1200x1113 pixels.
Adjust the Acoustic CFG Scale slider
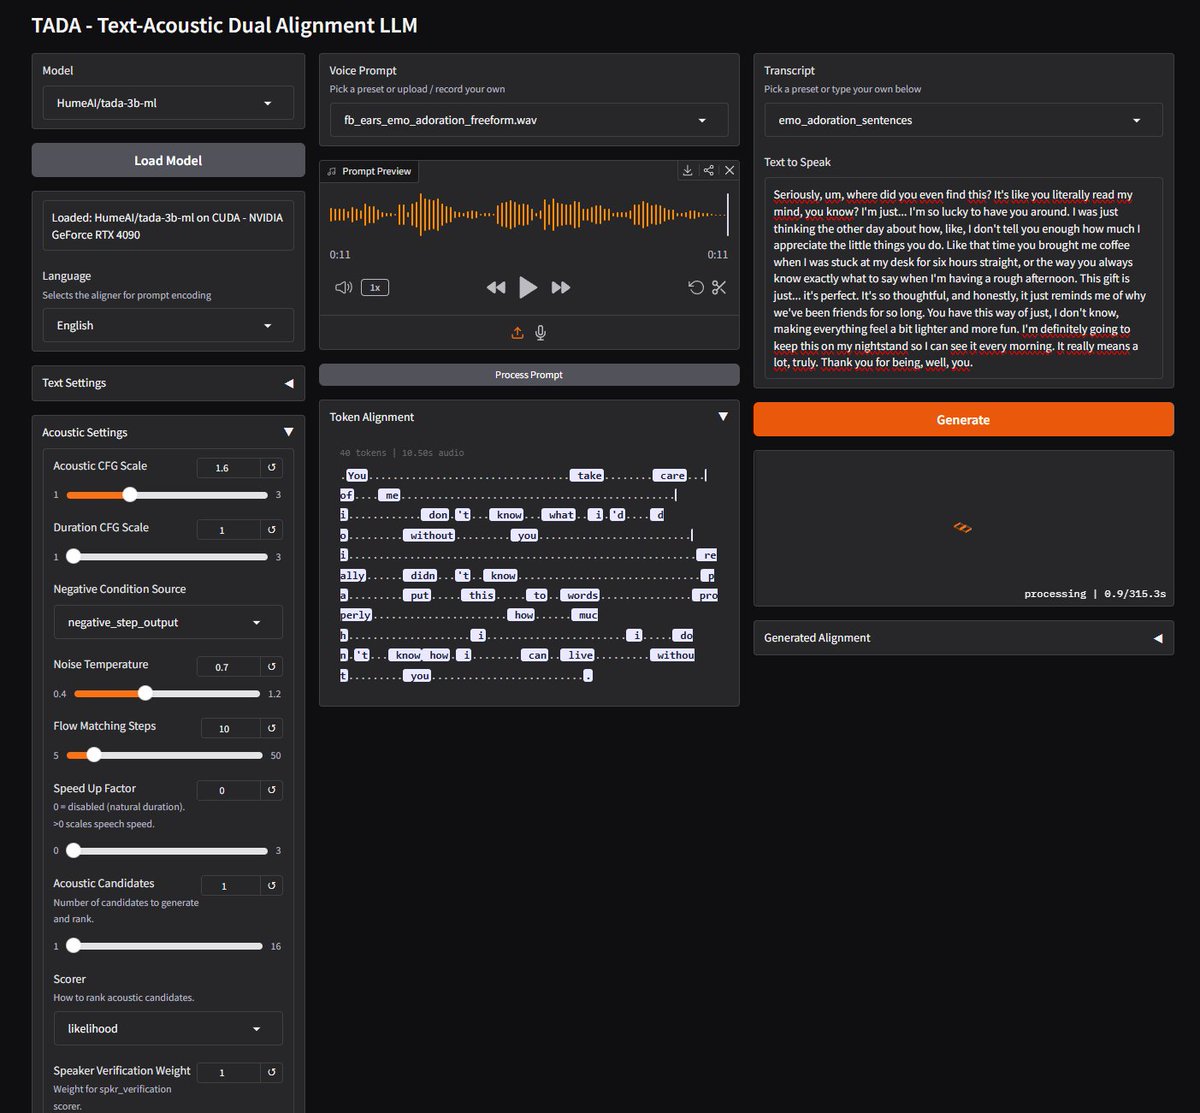168,495
